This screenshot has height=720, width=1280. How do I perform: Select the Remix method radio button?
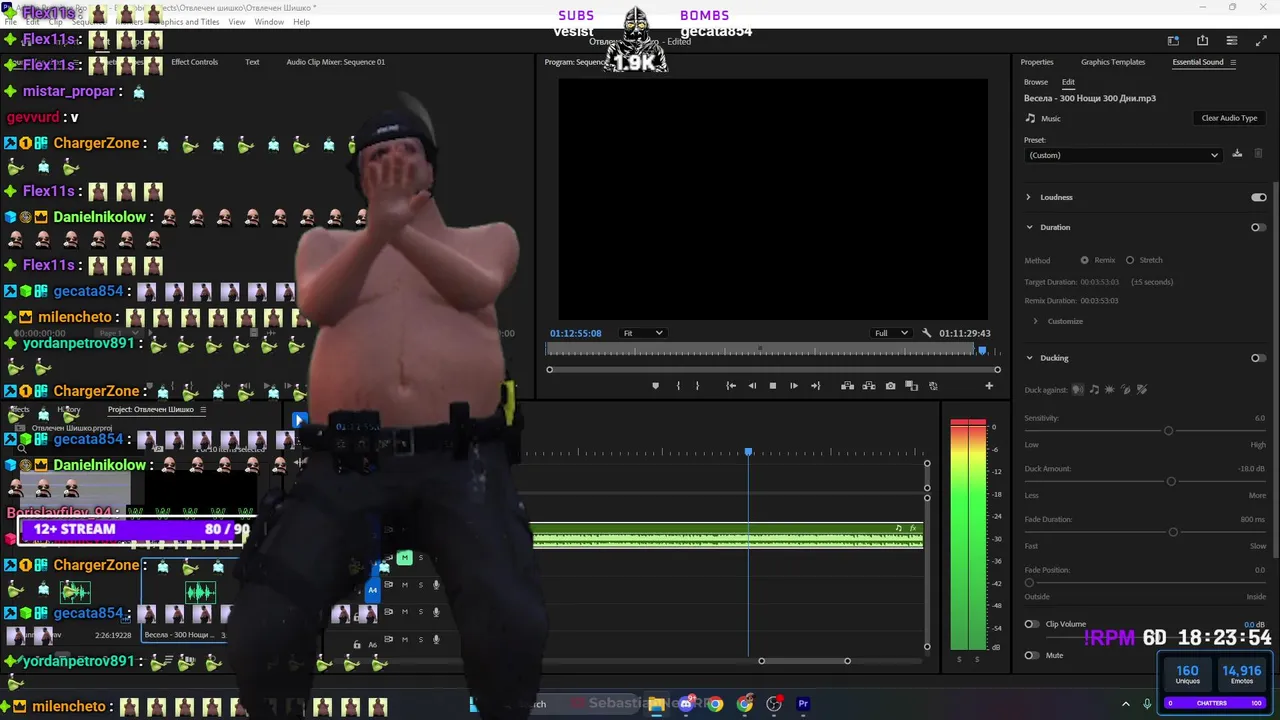1084,260
